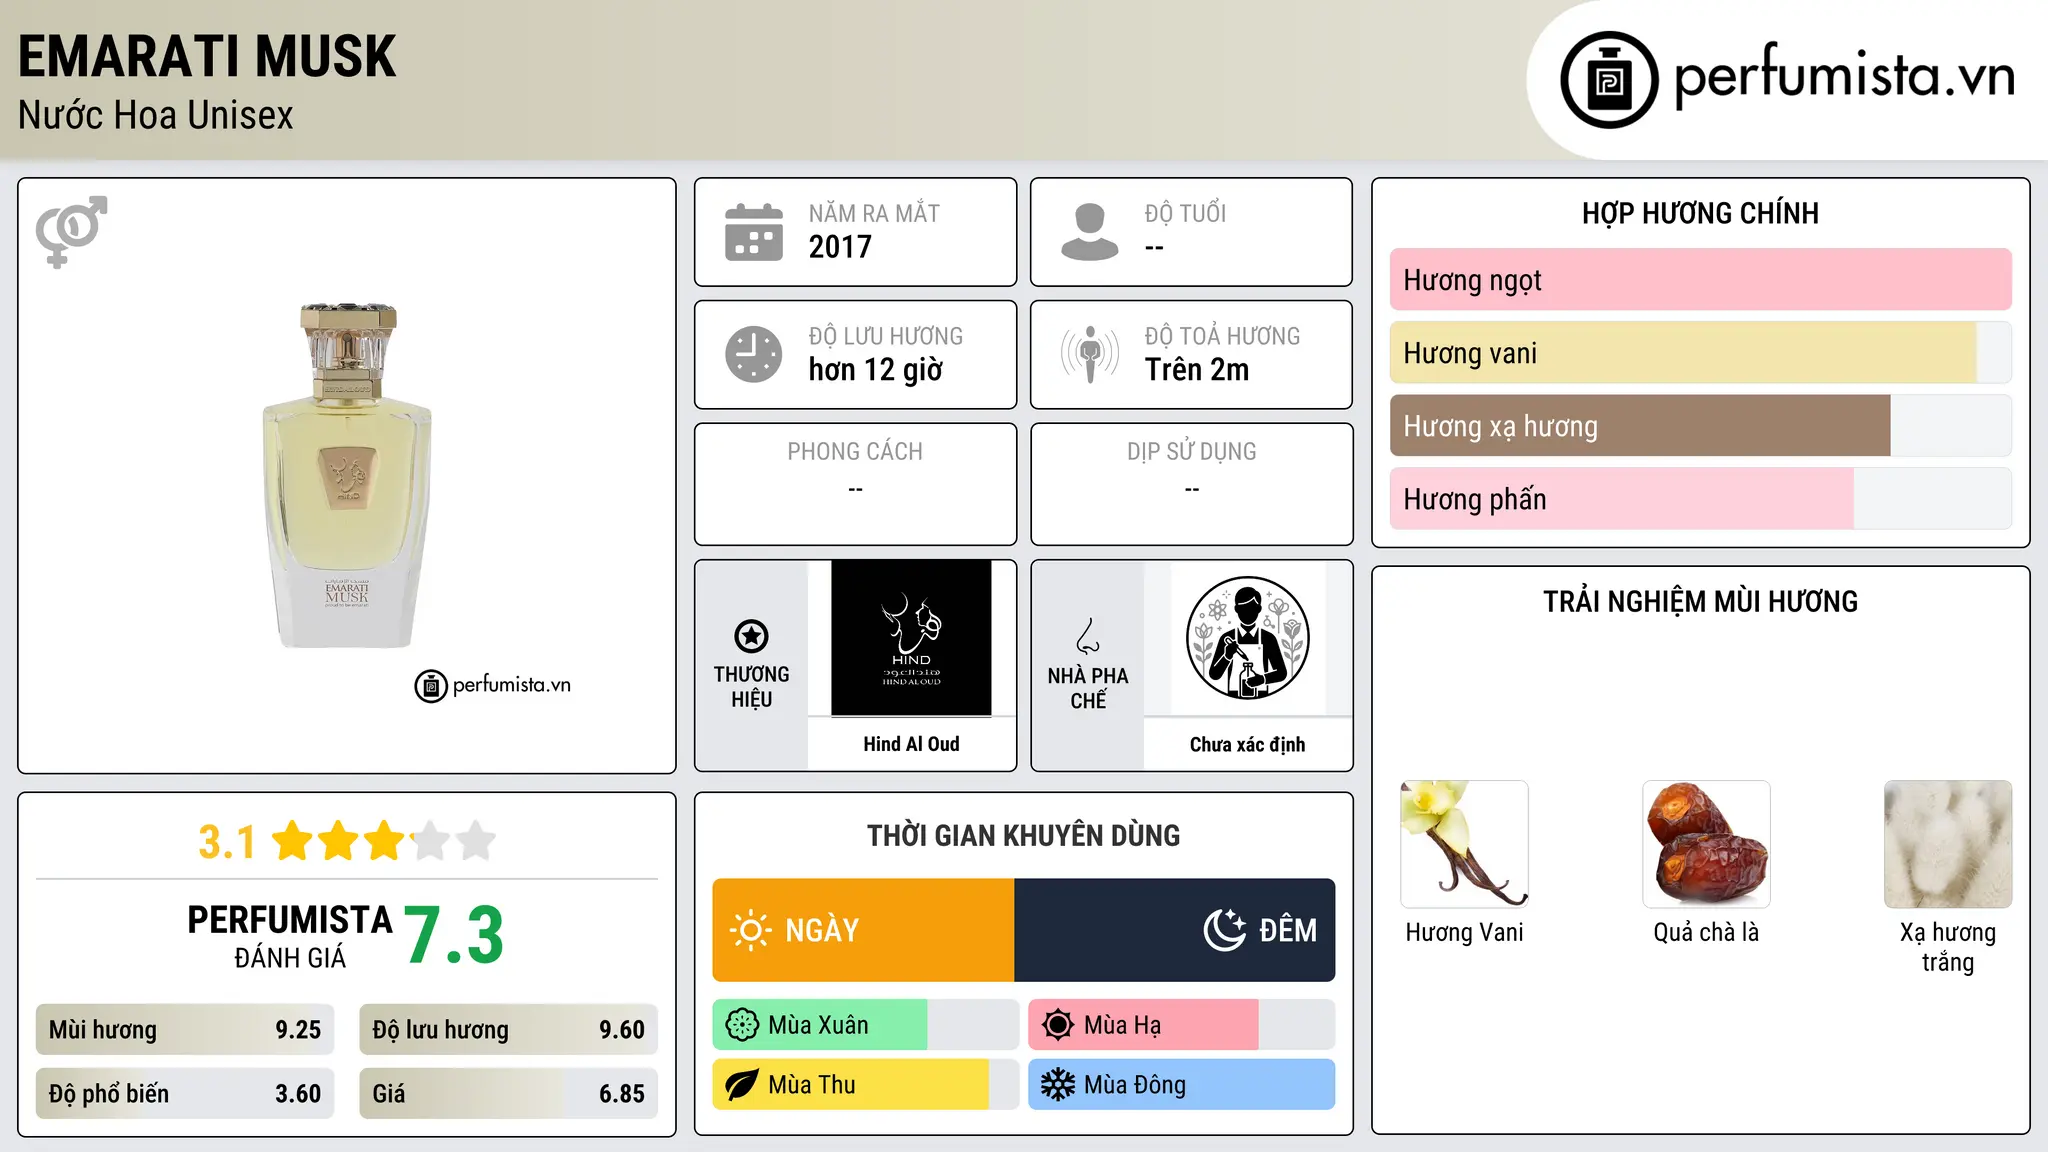Select the Quả chà là note image
The image size is (2048, 1152).
coord(1706,844)
